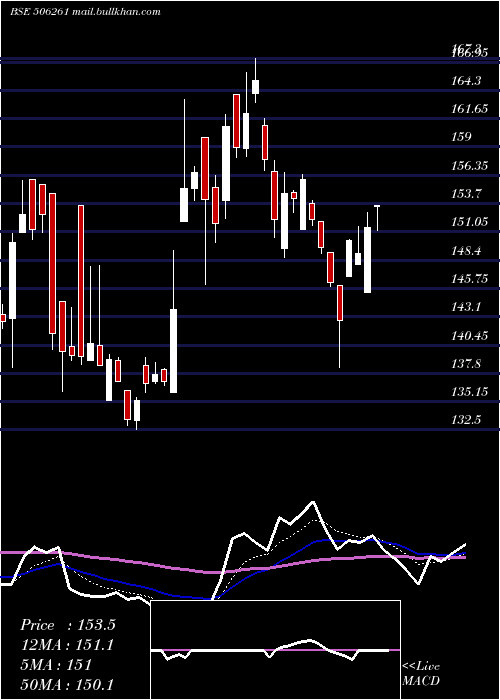Click the last candlestick at 153.5
The width and height of the screenshot is (500, 700).
(x=377, y=218)
